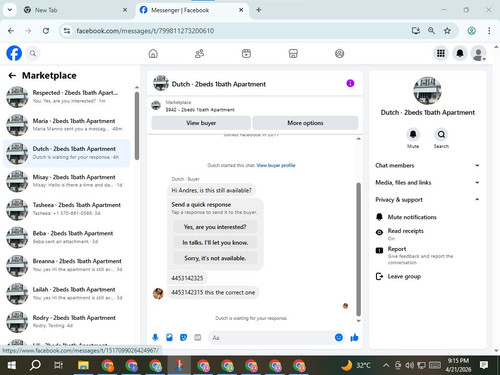The height and width of the screenshot is (375, 500).
Task: Open the notifications bell in the header
Action: [x=460, y=53]
